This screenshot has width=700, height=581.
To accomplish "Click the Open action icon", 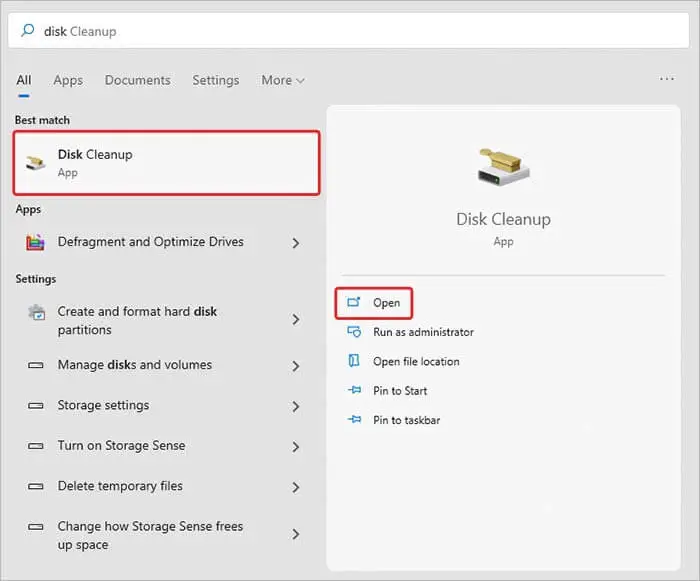I will (354, 302).
